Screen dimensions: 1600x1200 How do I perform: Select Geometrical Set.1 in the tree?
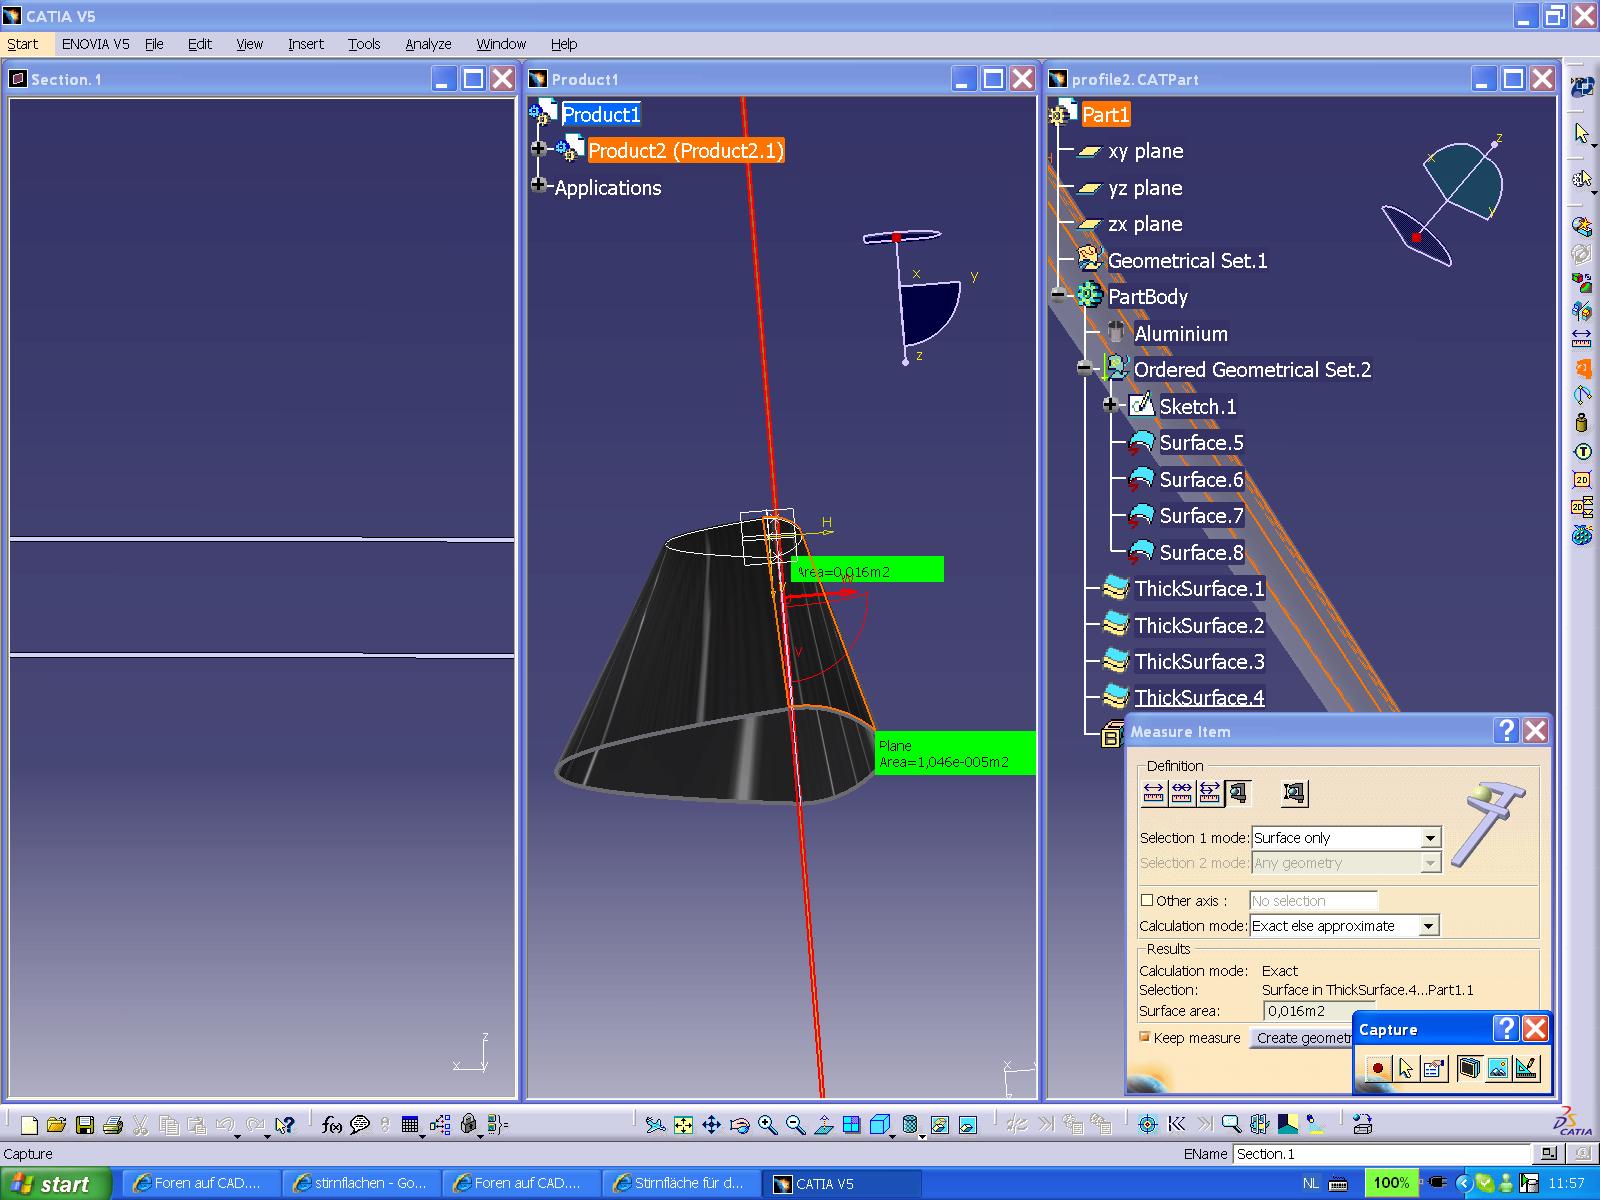point(1187,260)
